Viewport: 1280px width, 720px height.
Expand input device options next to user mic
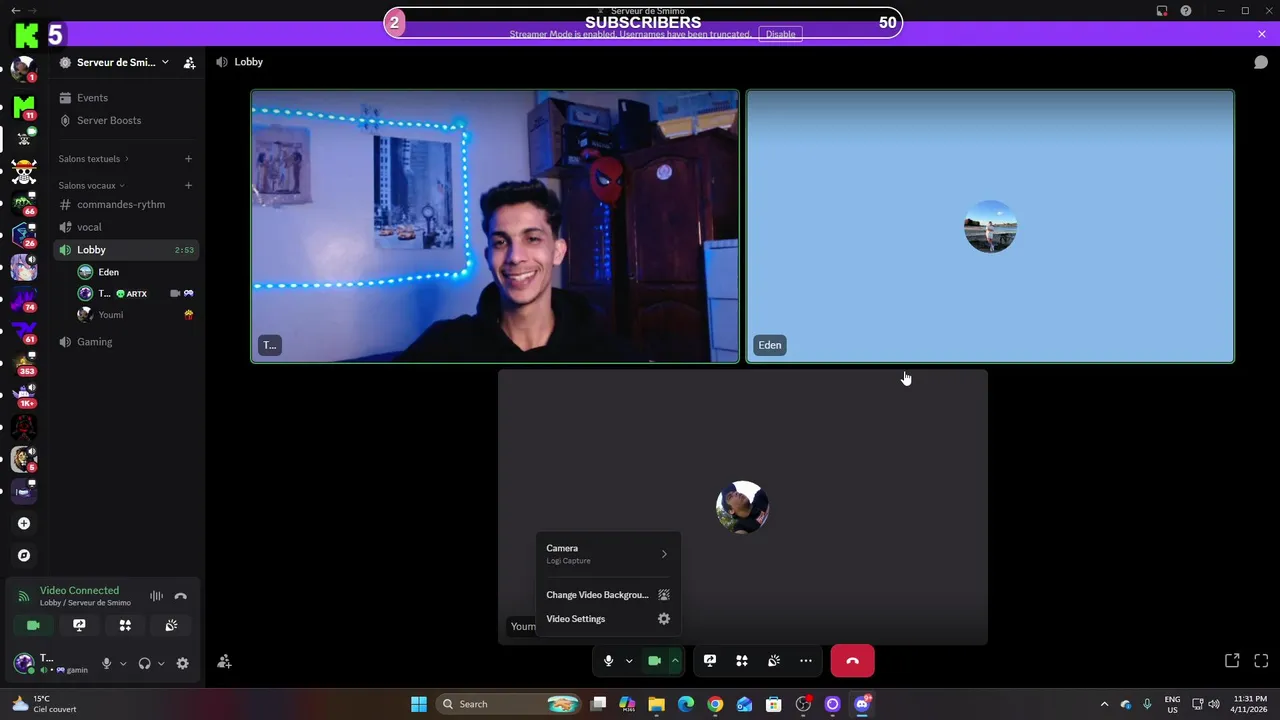pos(123,663)
